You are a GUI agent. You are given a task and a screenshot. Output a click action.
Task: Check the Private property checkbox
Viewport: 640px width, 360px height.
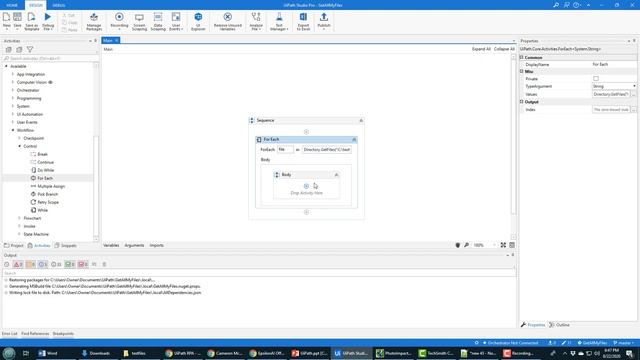[596, 78]
